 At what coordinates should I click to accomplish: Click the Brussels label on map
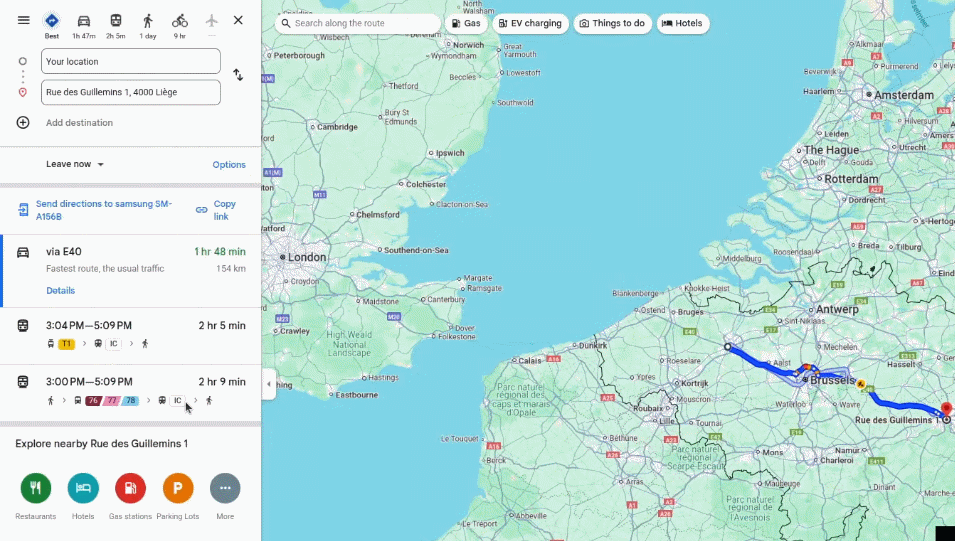coord(833,380)
